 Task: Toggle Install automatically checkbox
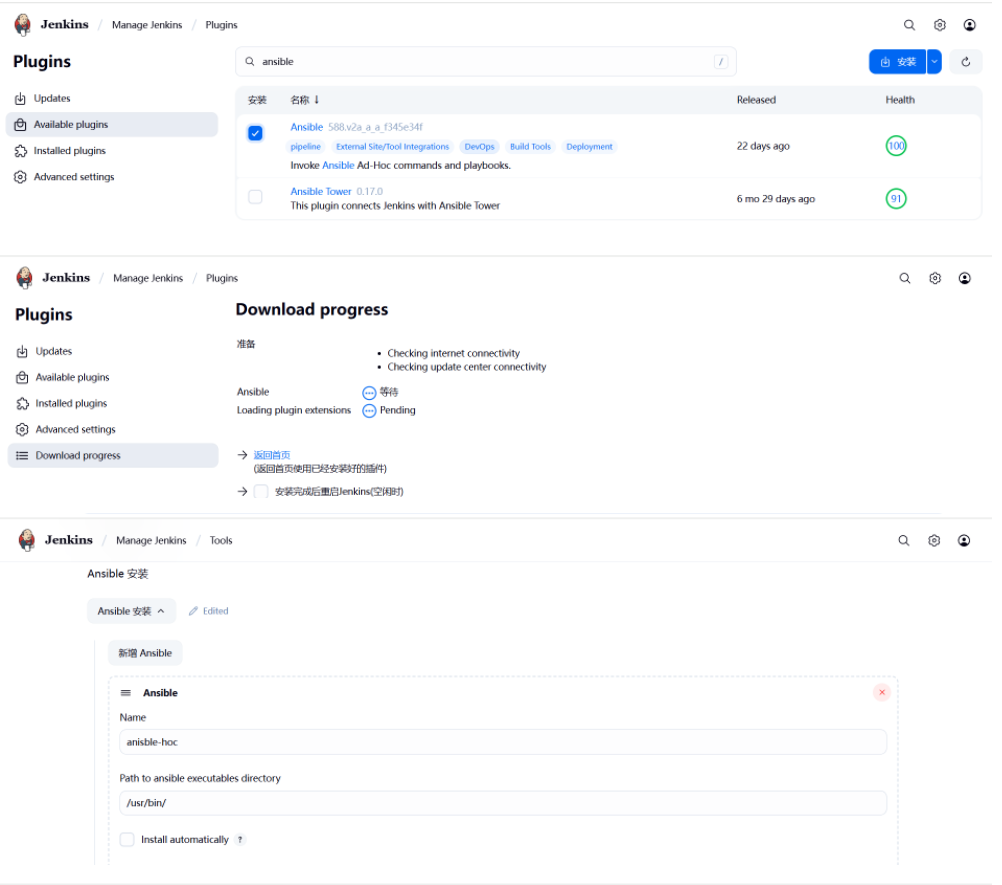(127, 839)
